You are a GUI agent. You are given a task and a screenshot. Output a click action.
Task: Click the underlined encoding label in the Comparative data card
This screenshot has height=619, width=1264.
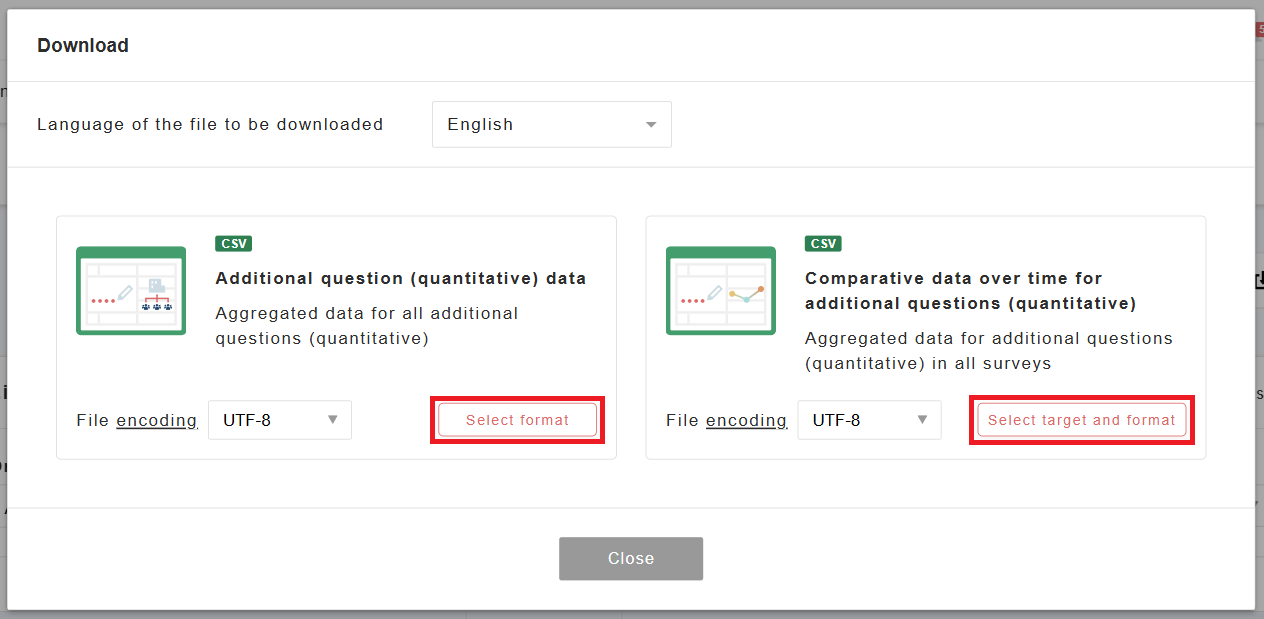[746, 420]
